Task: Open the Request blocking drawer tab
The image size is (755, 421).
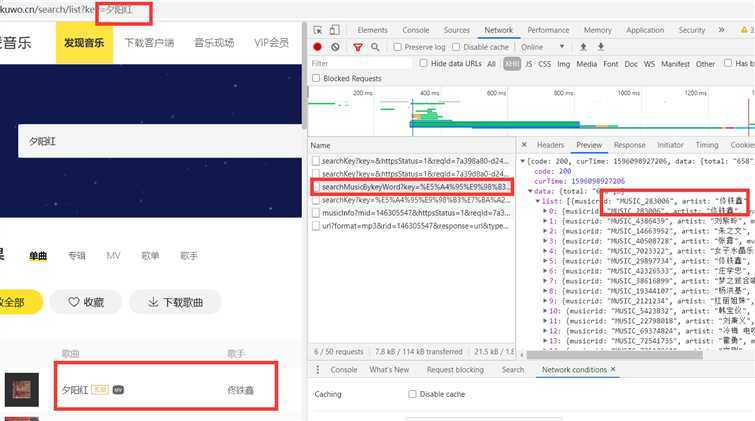Action: [455, 369]
